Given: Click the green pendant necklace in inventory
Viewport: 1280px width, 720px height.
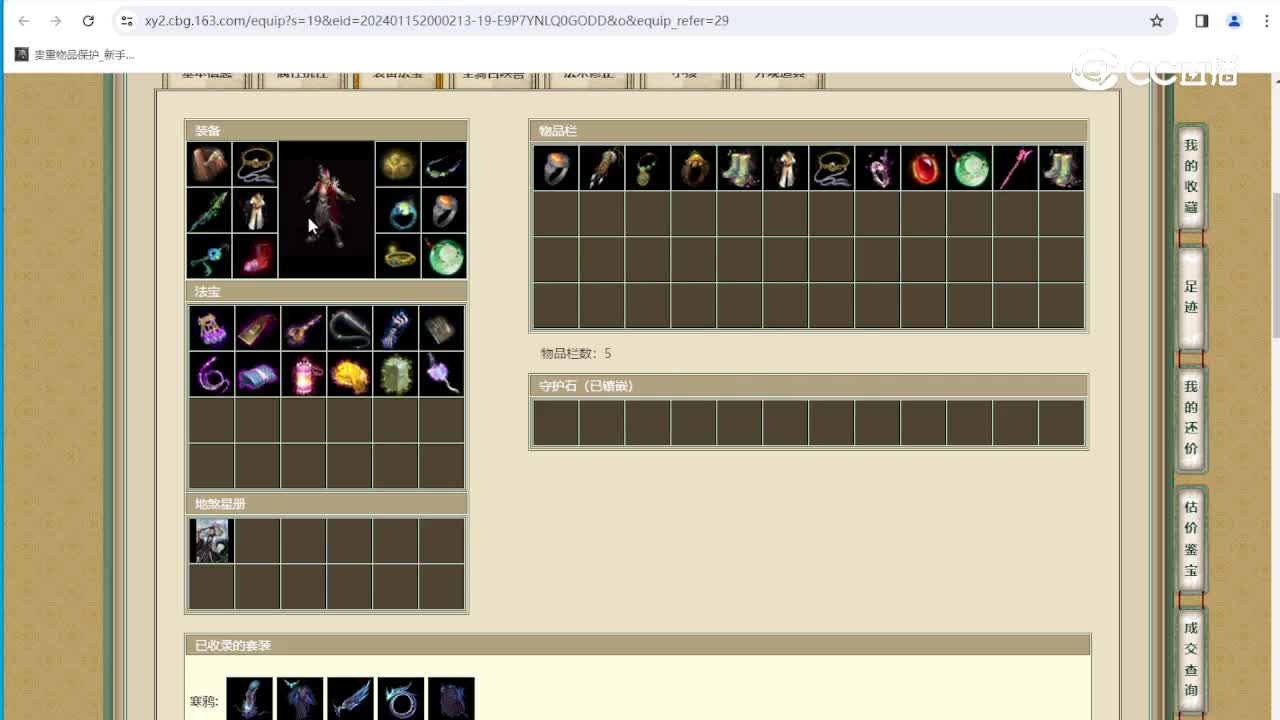Looking at the screenshot, I should (x=647, y=168).
